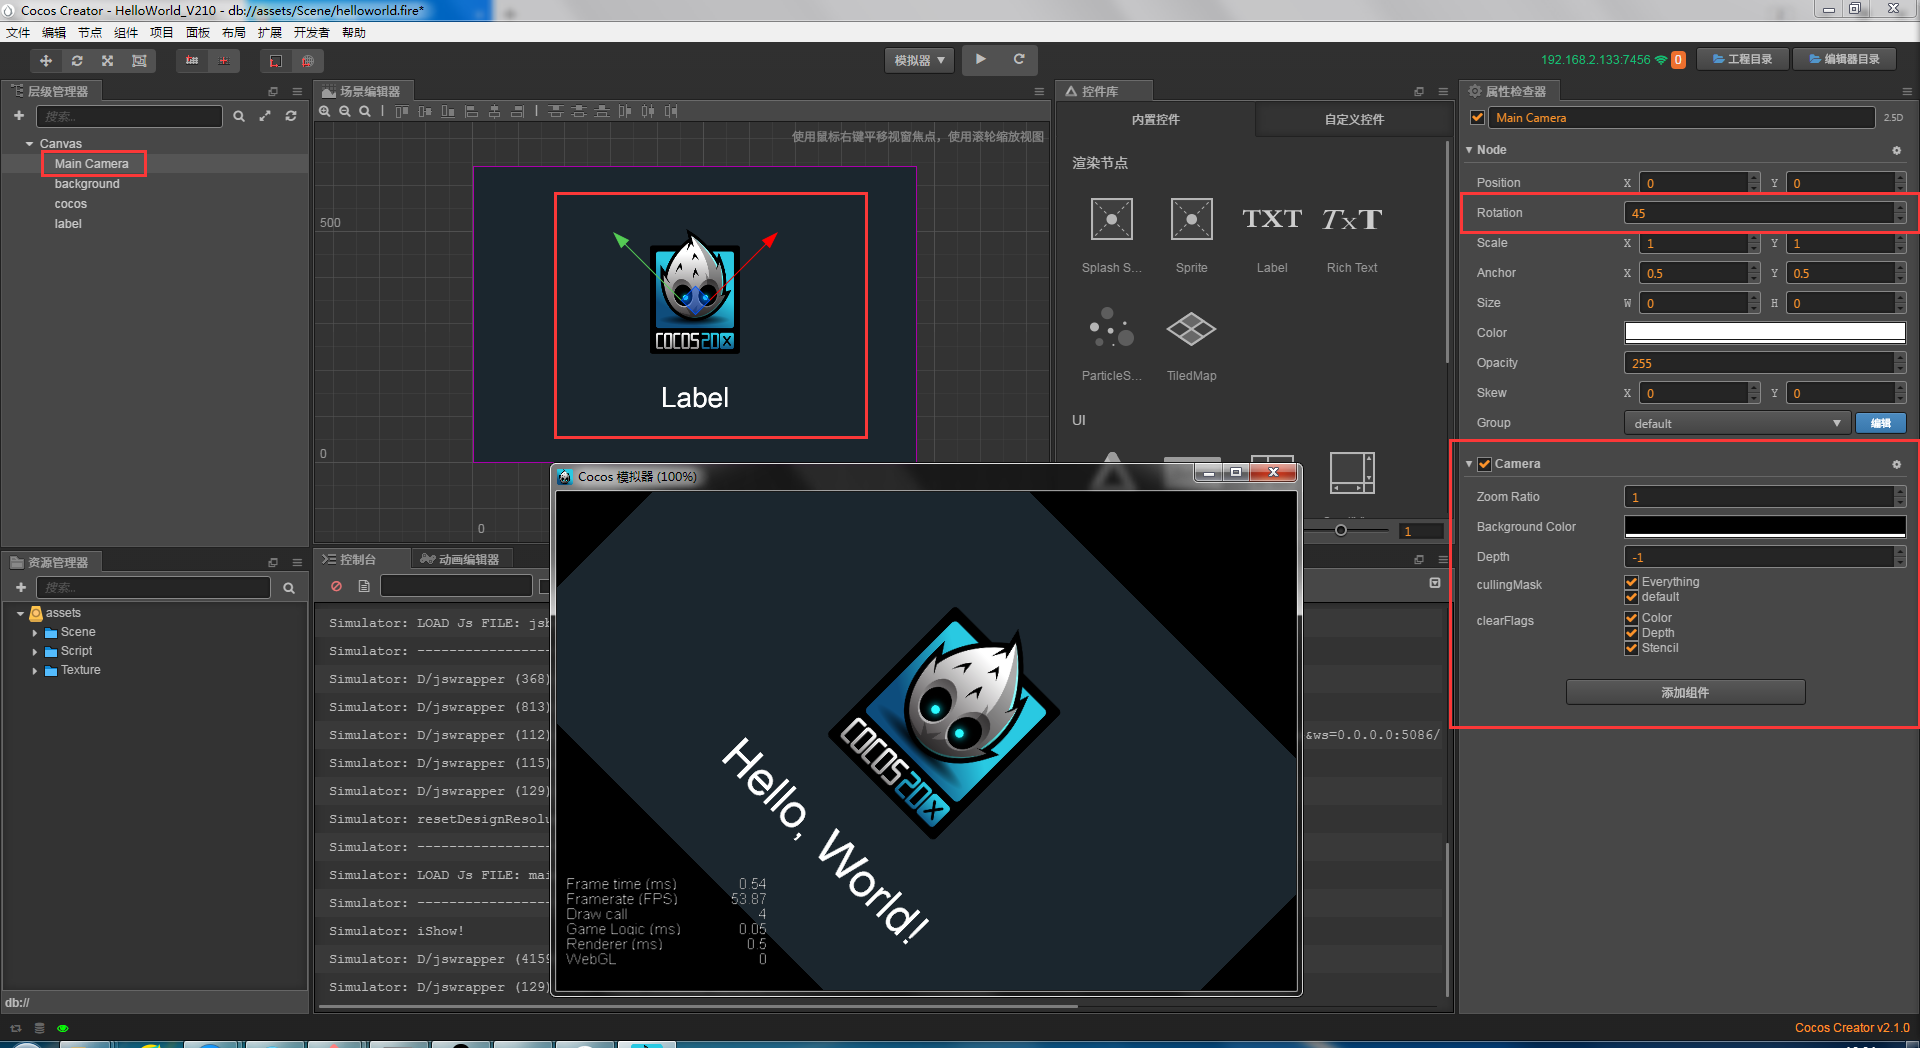Viewport: 1920px width, 1048px height.
Task: Open the camera Background Color swatch
Action: [x=1765, y=527]
